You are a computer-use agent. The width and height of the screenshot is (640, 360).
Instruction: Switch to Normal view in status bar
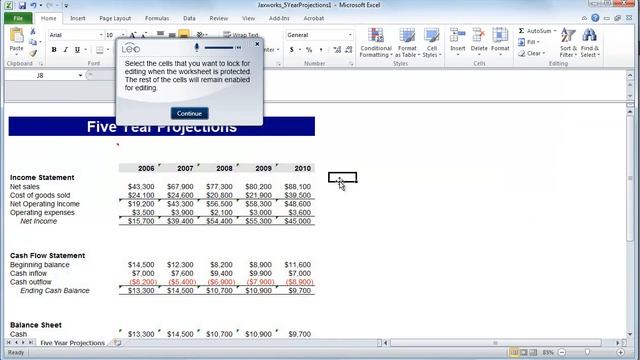tap(514, 352)
